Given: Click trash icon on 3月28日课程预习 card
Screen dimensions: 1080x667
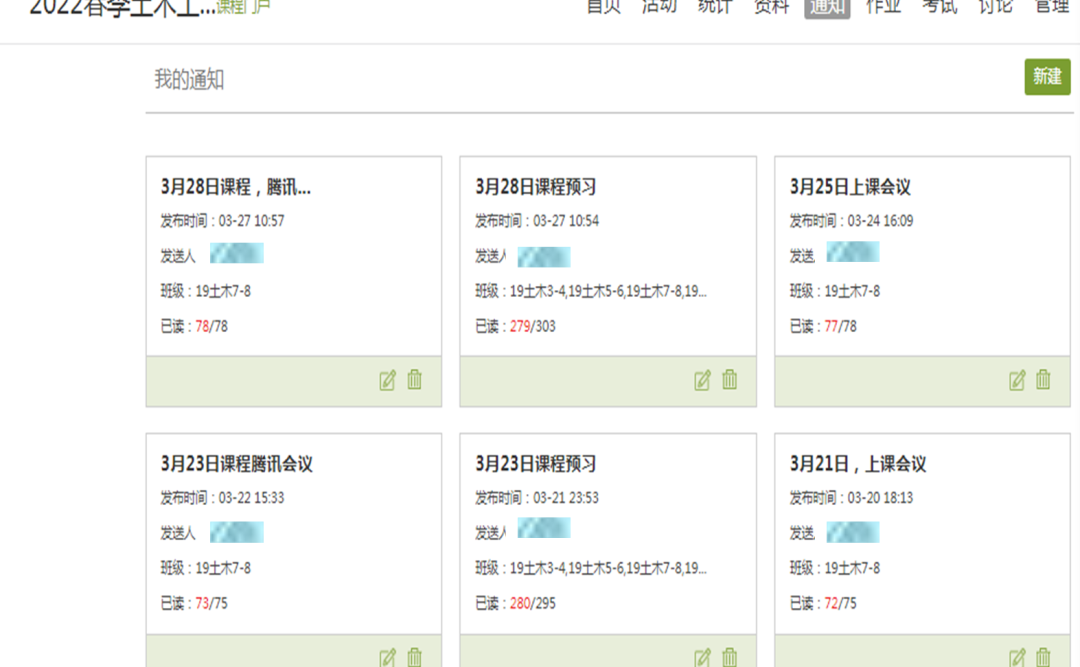Looking at the screenshot, I should click(x=730, y=380).
